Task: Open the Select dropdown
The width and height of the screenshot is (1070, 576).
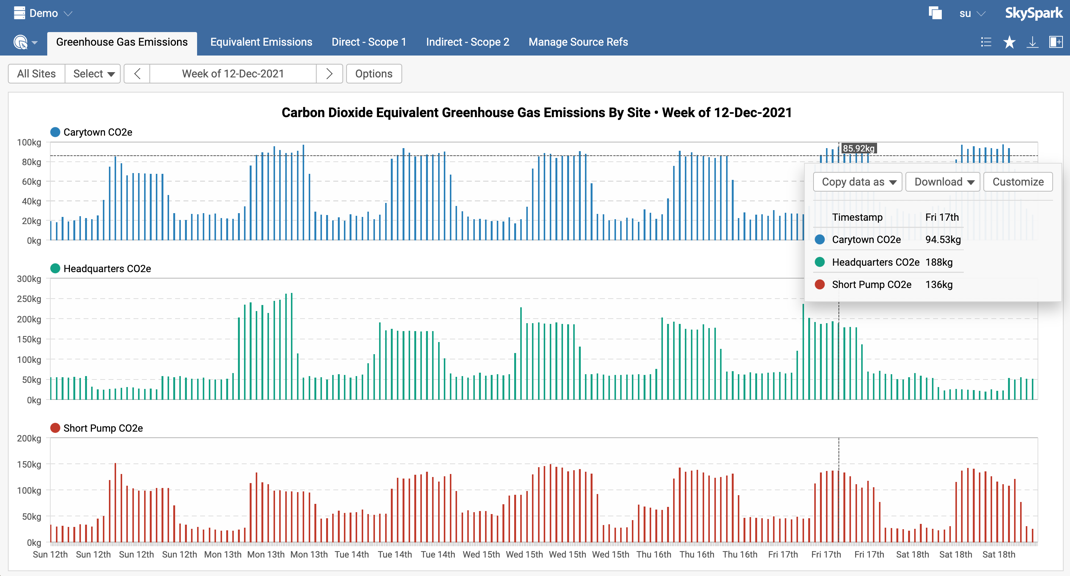Action: pyautogui.click(x=93, y=74)
